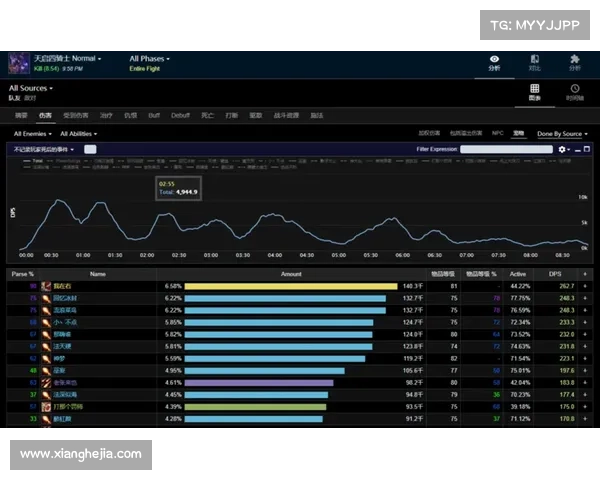Sort by the Parse % column header
Image resolution: width=600 pixels, height=480 pixels.
(x=23, y=274)
